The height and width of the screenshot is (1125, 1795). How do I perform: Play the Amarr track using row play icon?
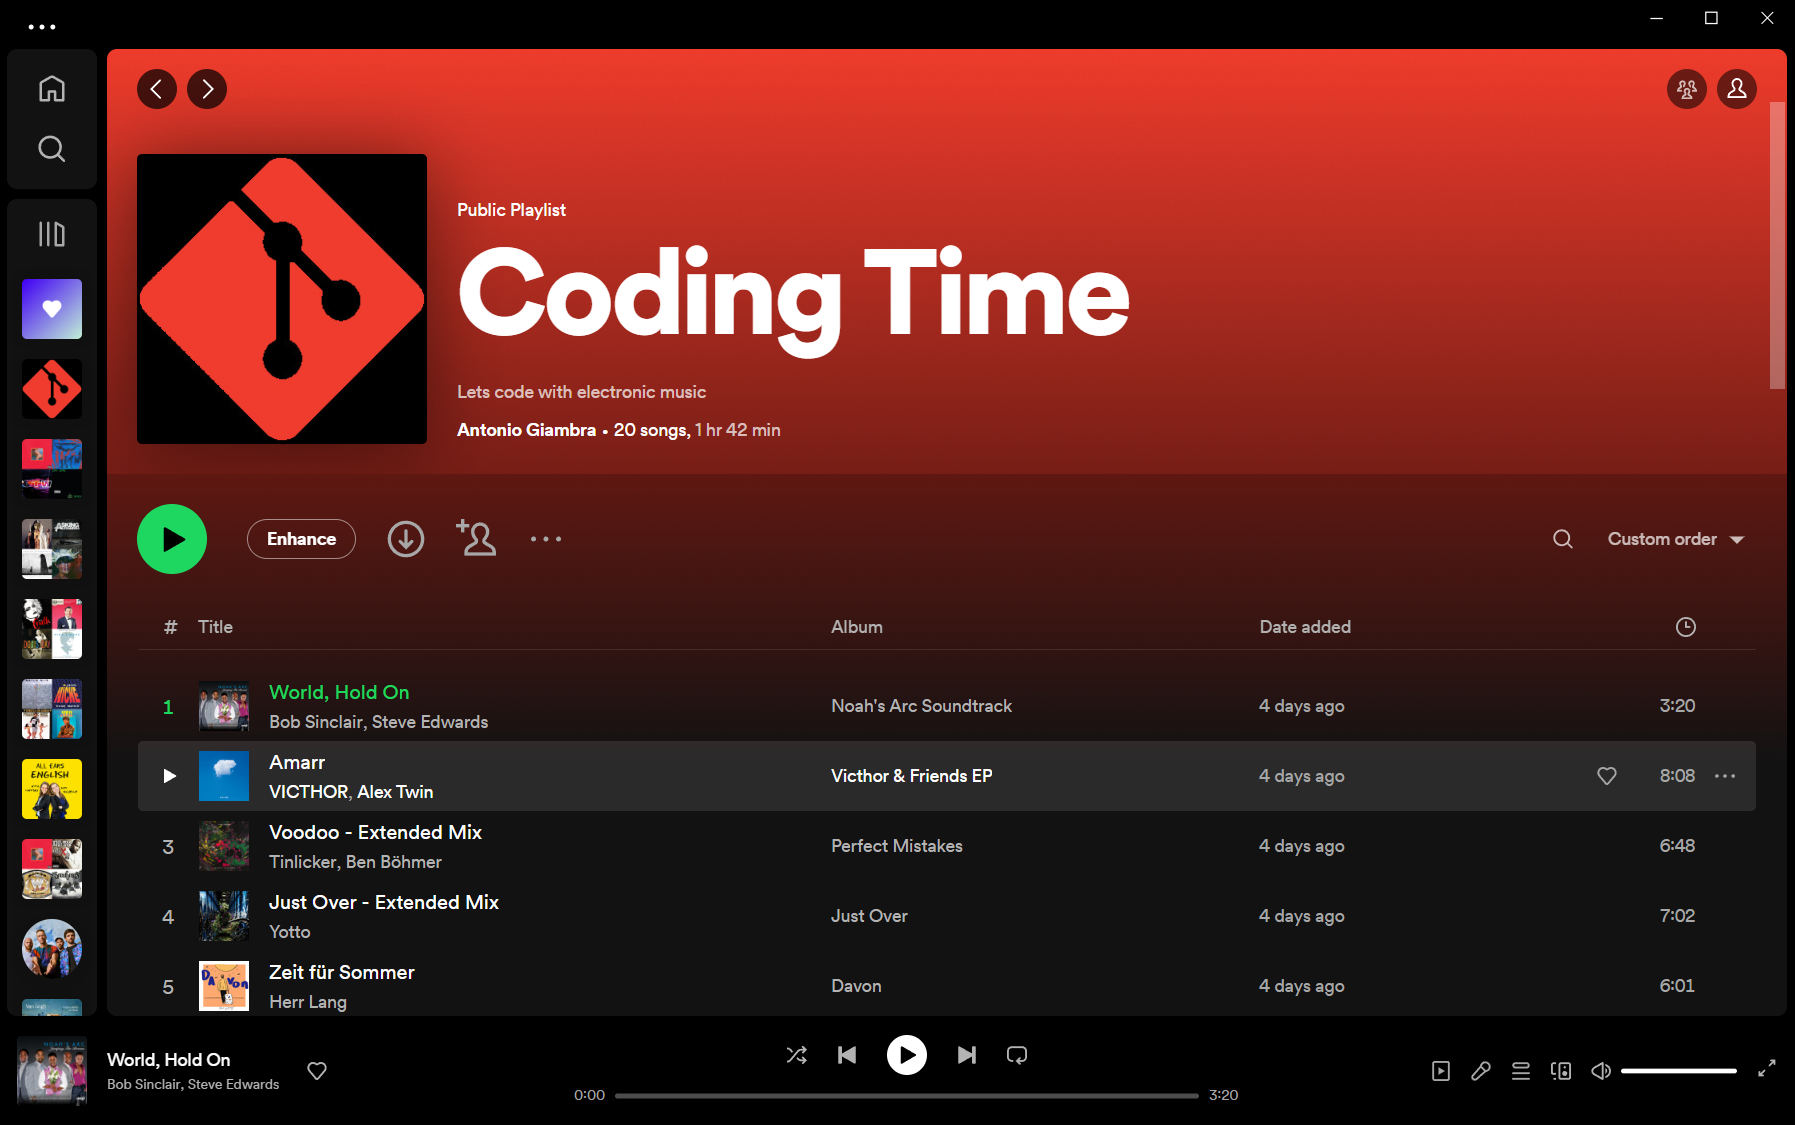(x=169, y=776)
